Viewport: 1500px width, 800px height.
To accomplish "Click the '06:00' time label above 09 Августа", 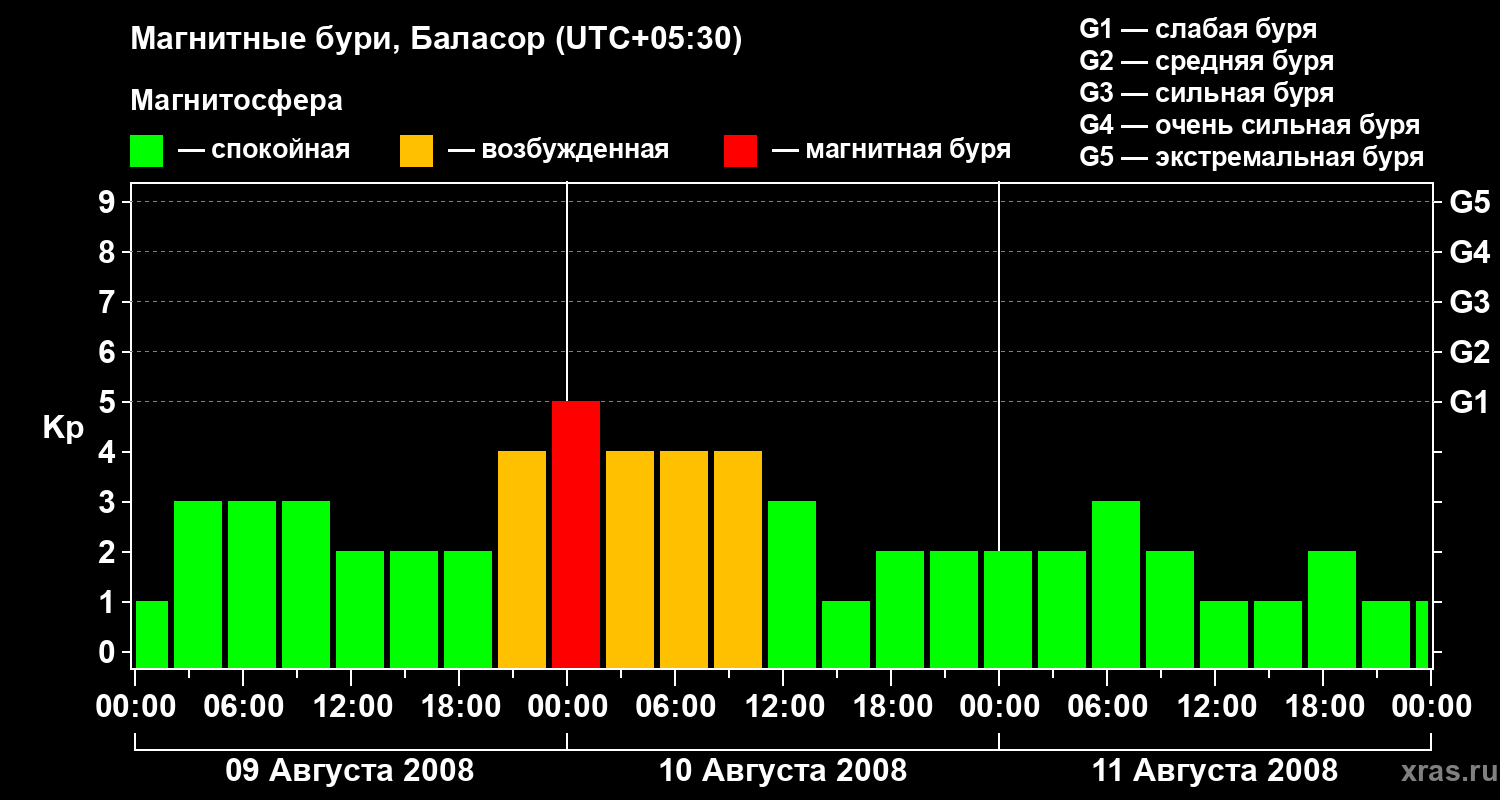I will click(x=243, y=706).
